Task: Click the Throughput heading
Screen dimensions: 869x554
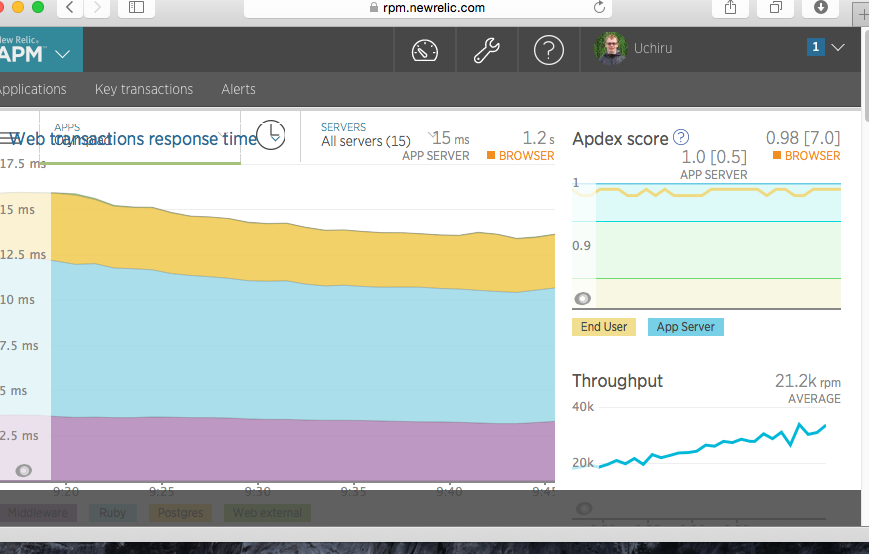Action: (x=617, y=381)
